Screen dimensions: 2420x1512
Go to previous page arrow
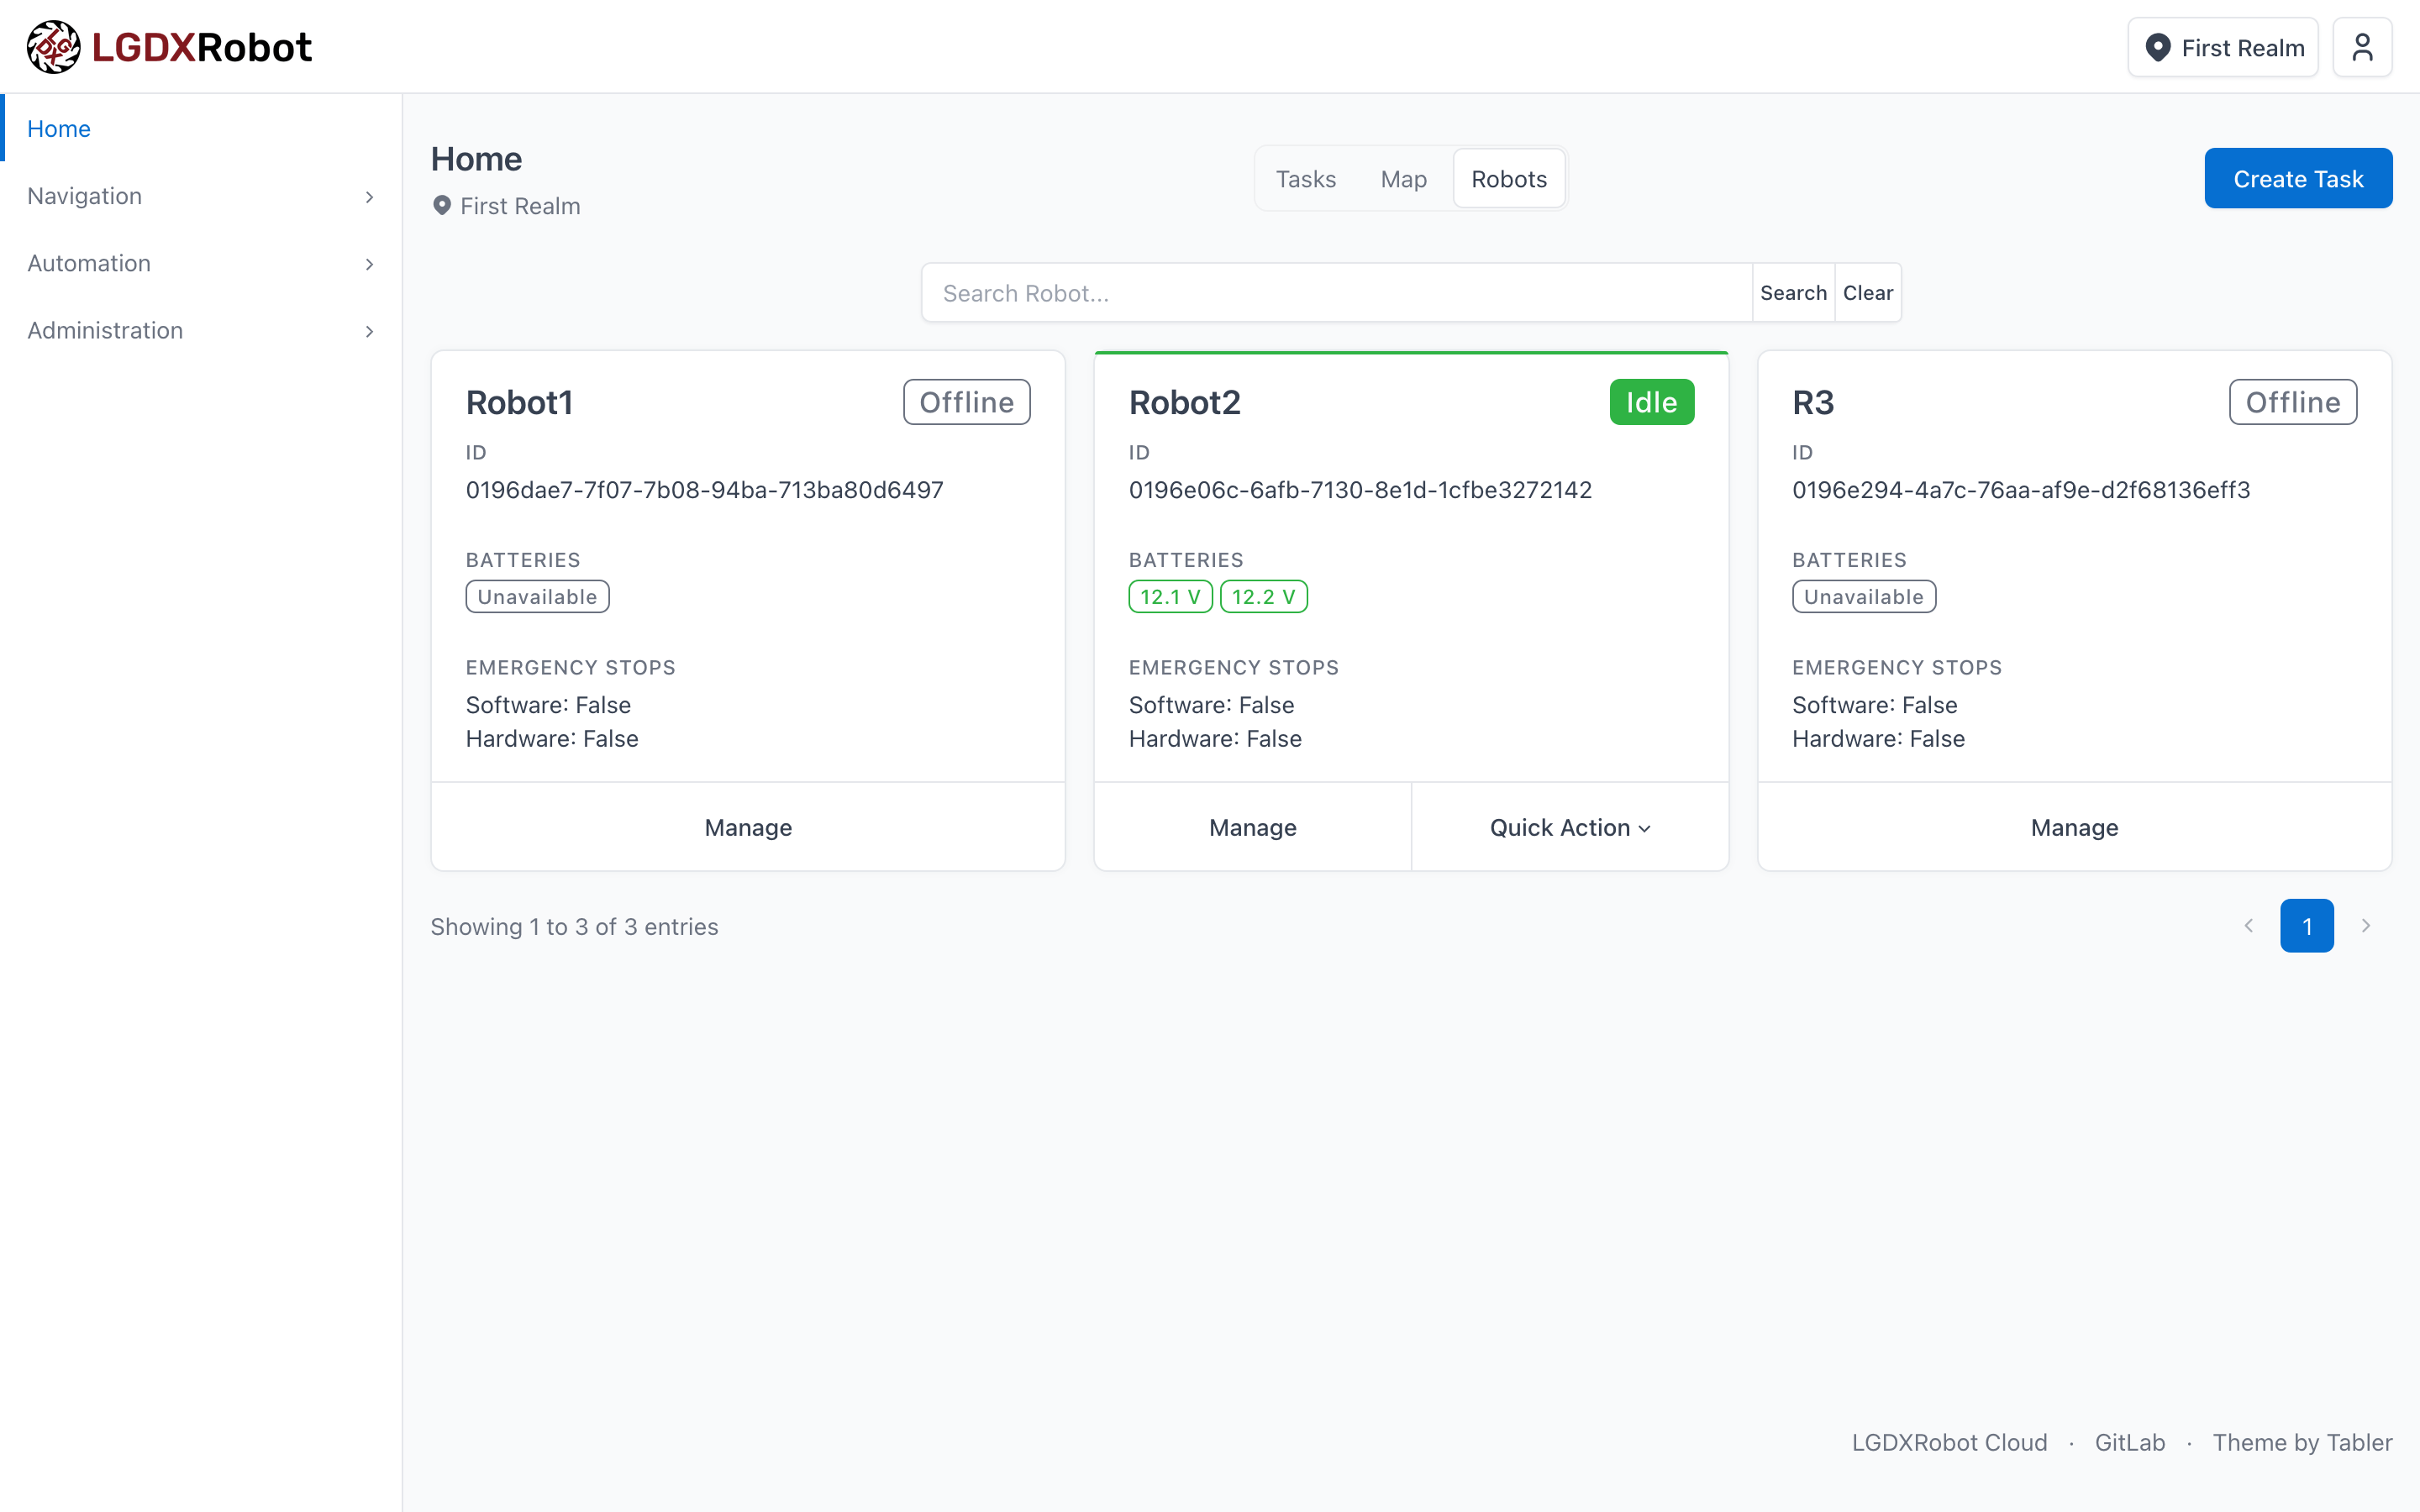click(x=2248, y=926)
